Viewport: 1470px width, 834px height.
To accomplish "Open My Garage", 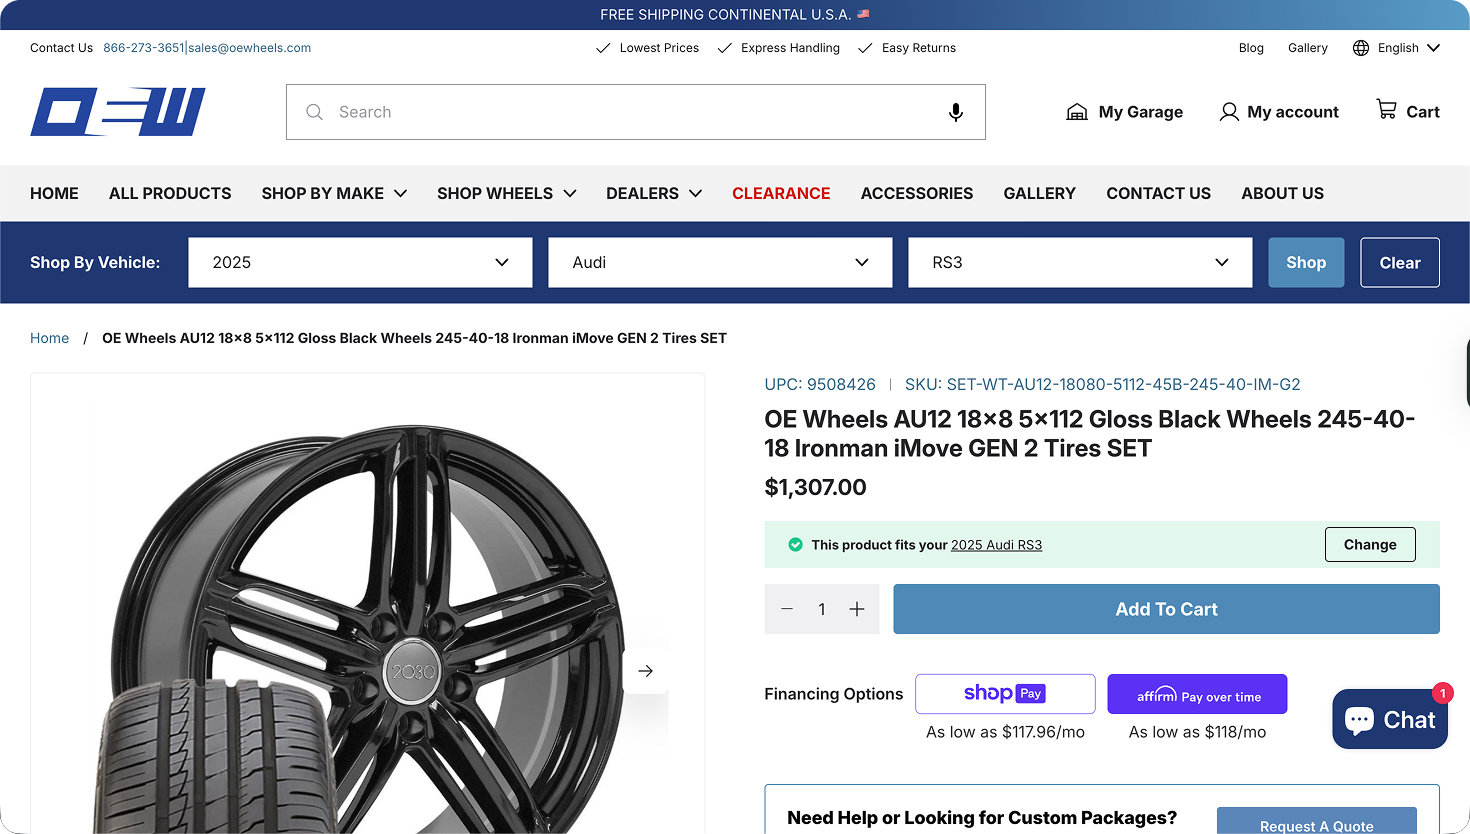I will tap(1125, 112).
